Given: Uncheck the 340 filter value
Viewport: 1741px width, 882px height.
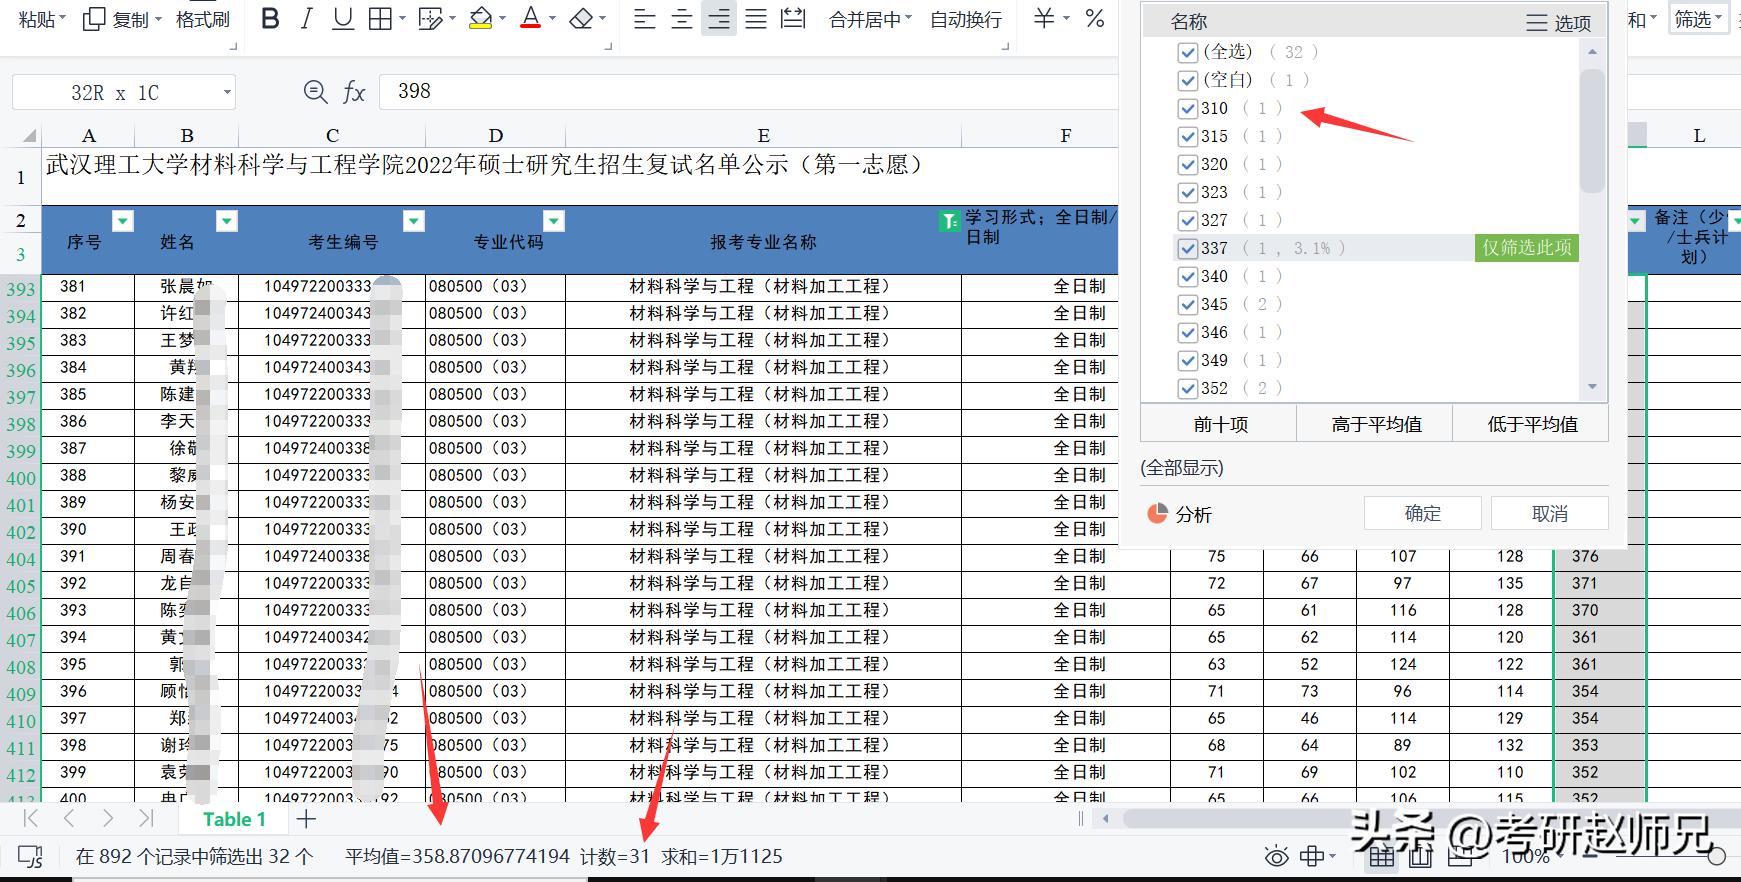Looking at the screenshot, I should (x=1188, y=276).
